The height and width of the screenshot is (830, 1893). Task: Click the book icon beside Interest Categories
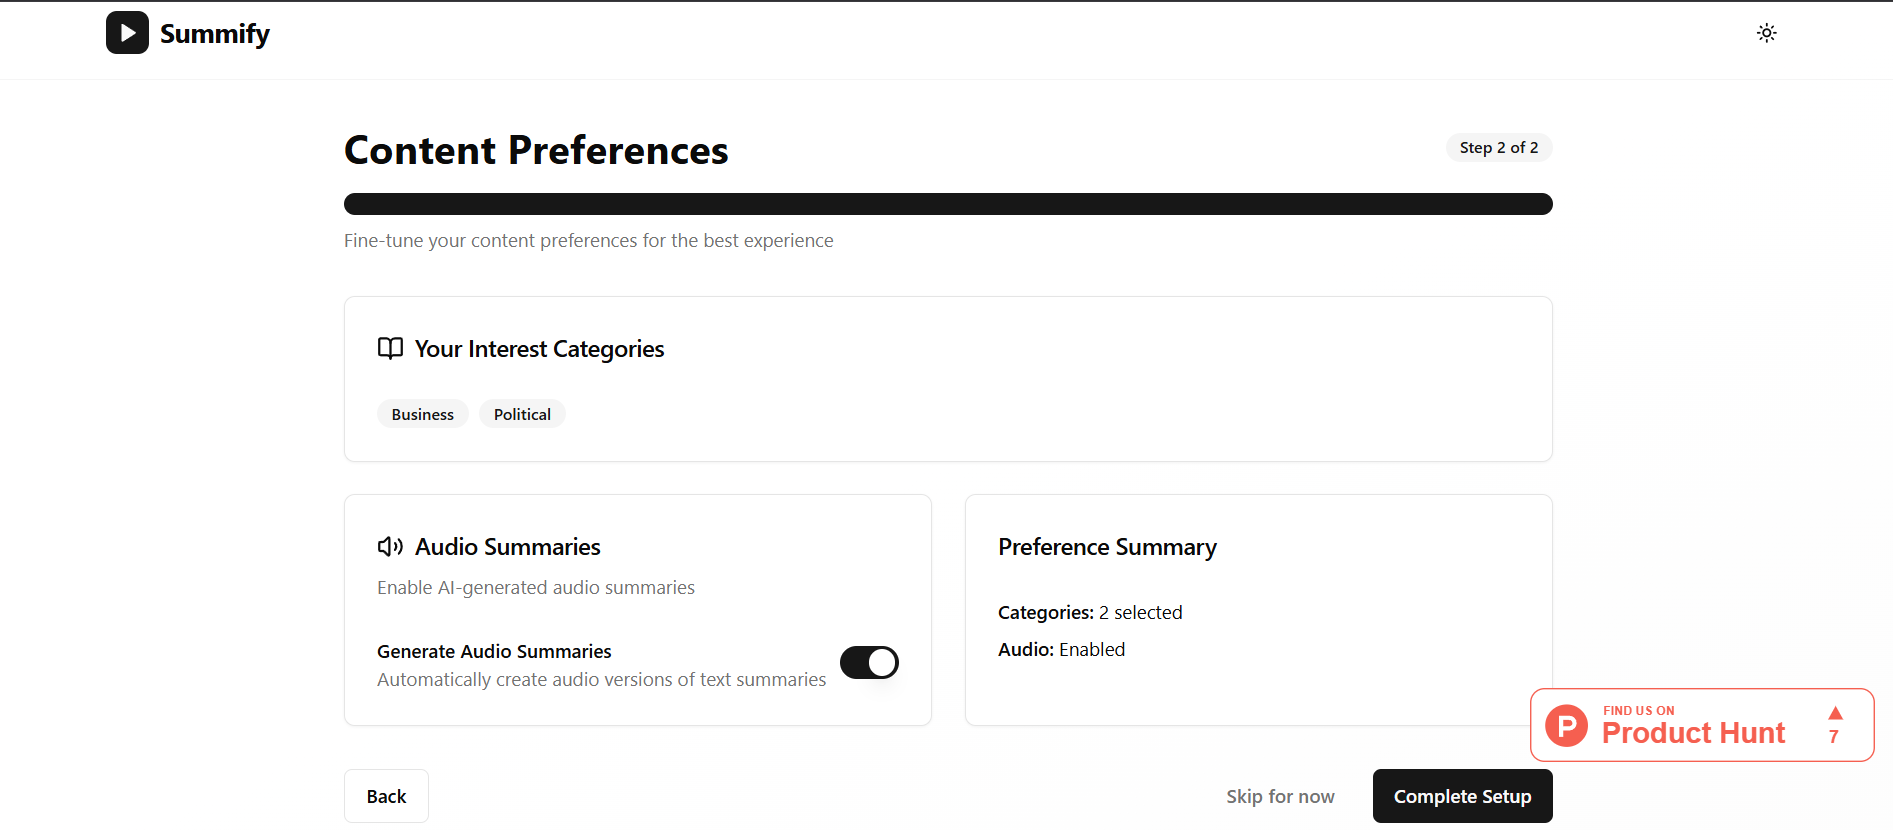pos(390,348)
